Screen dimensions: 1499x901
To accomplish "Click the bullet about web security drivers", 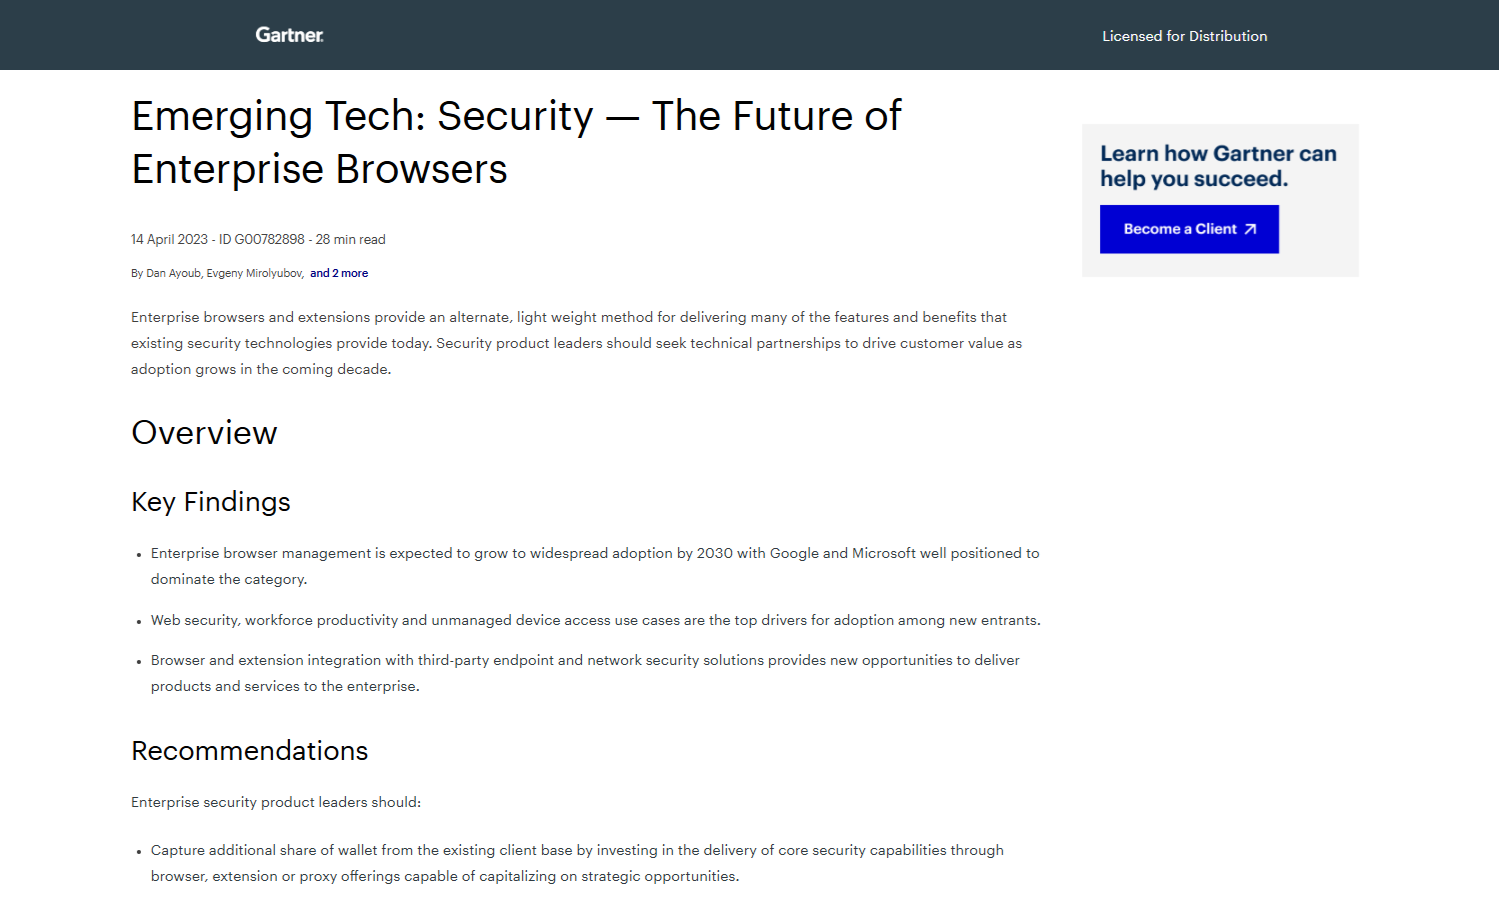I will (x=596, y=620).
